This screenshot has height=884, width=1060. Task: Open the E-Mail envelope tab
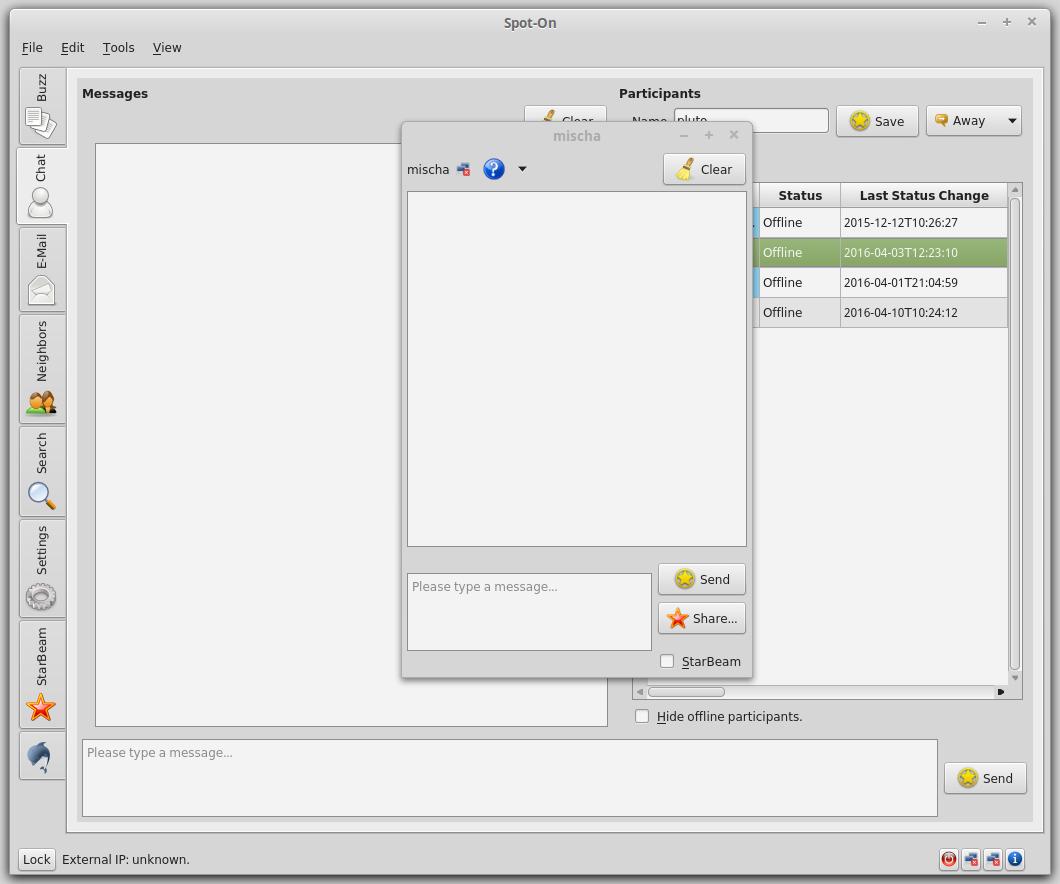coord(41,268)
